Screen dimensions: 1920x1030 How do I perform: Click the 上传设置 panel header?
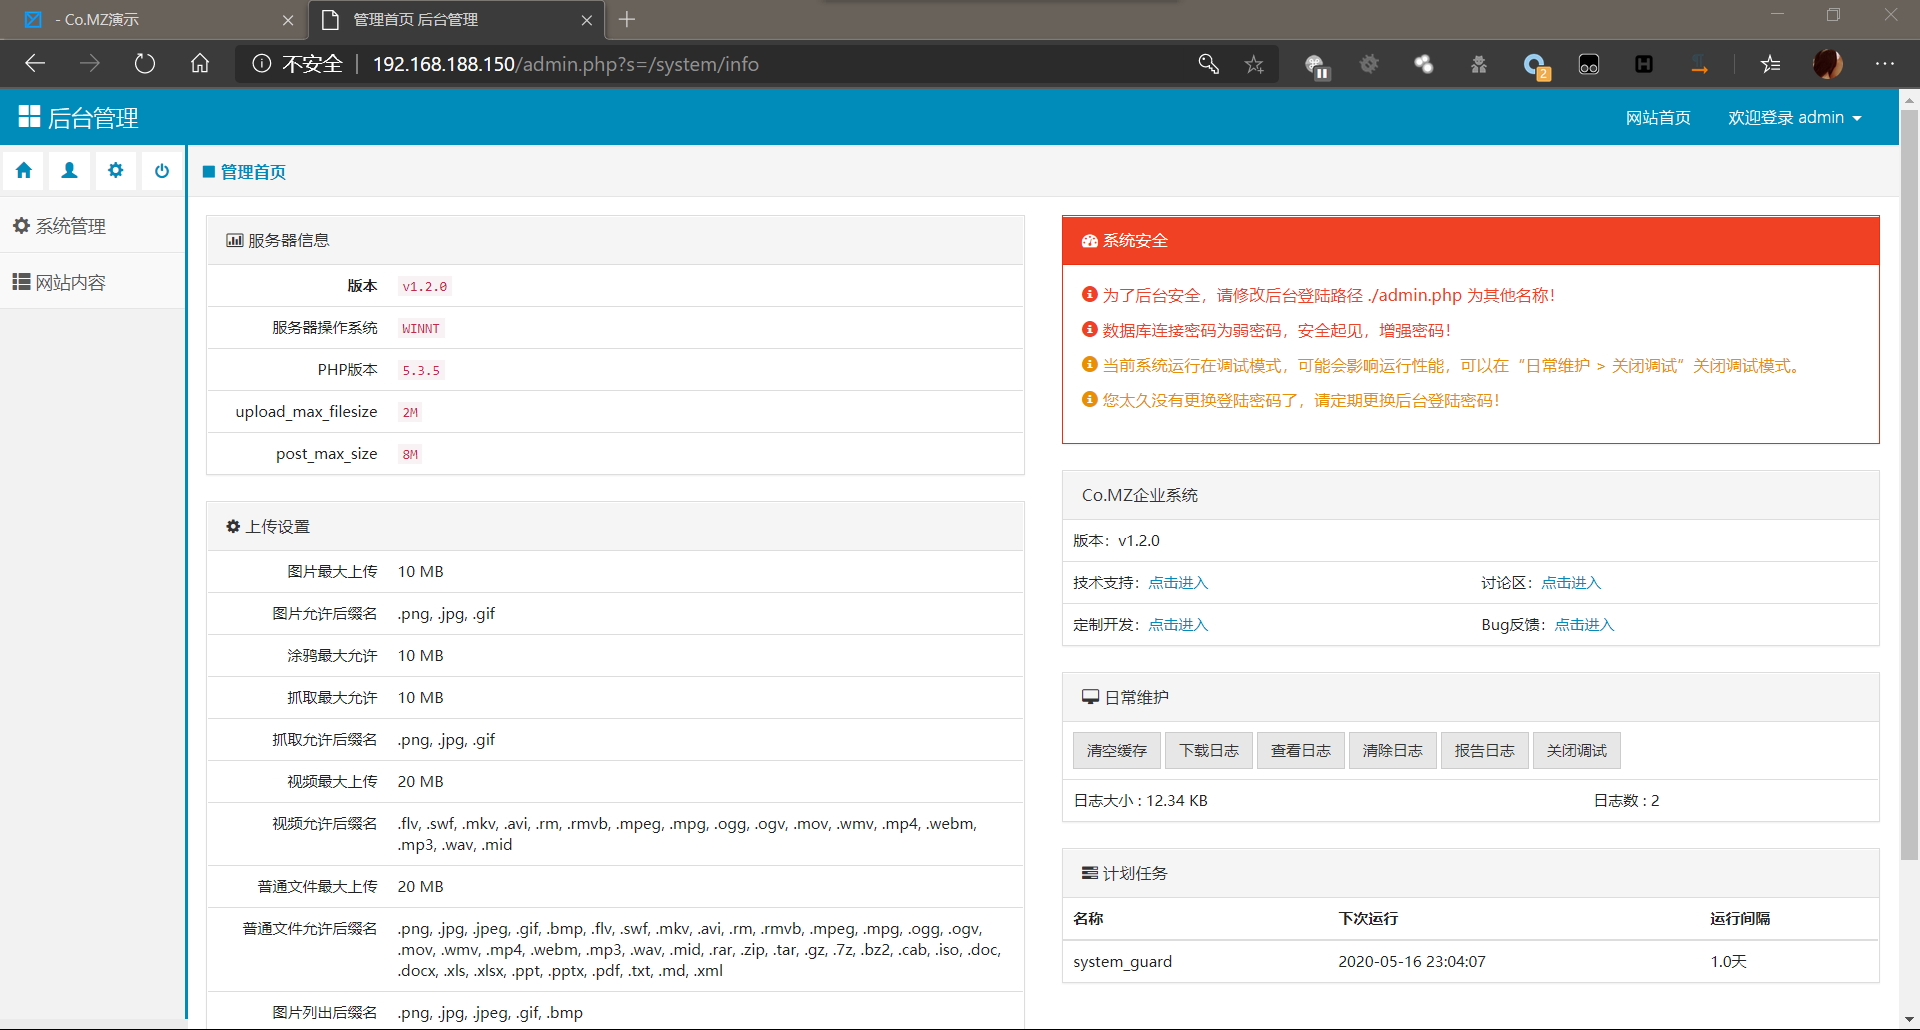coord(615,526)
